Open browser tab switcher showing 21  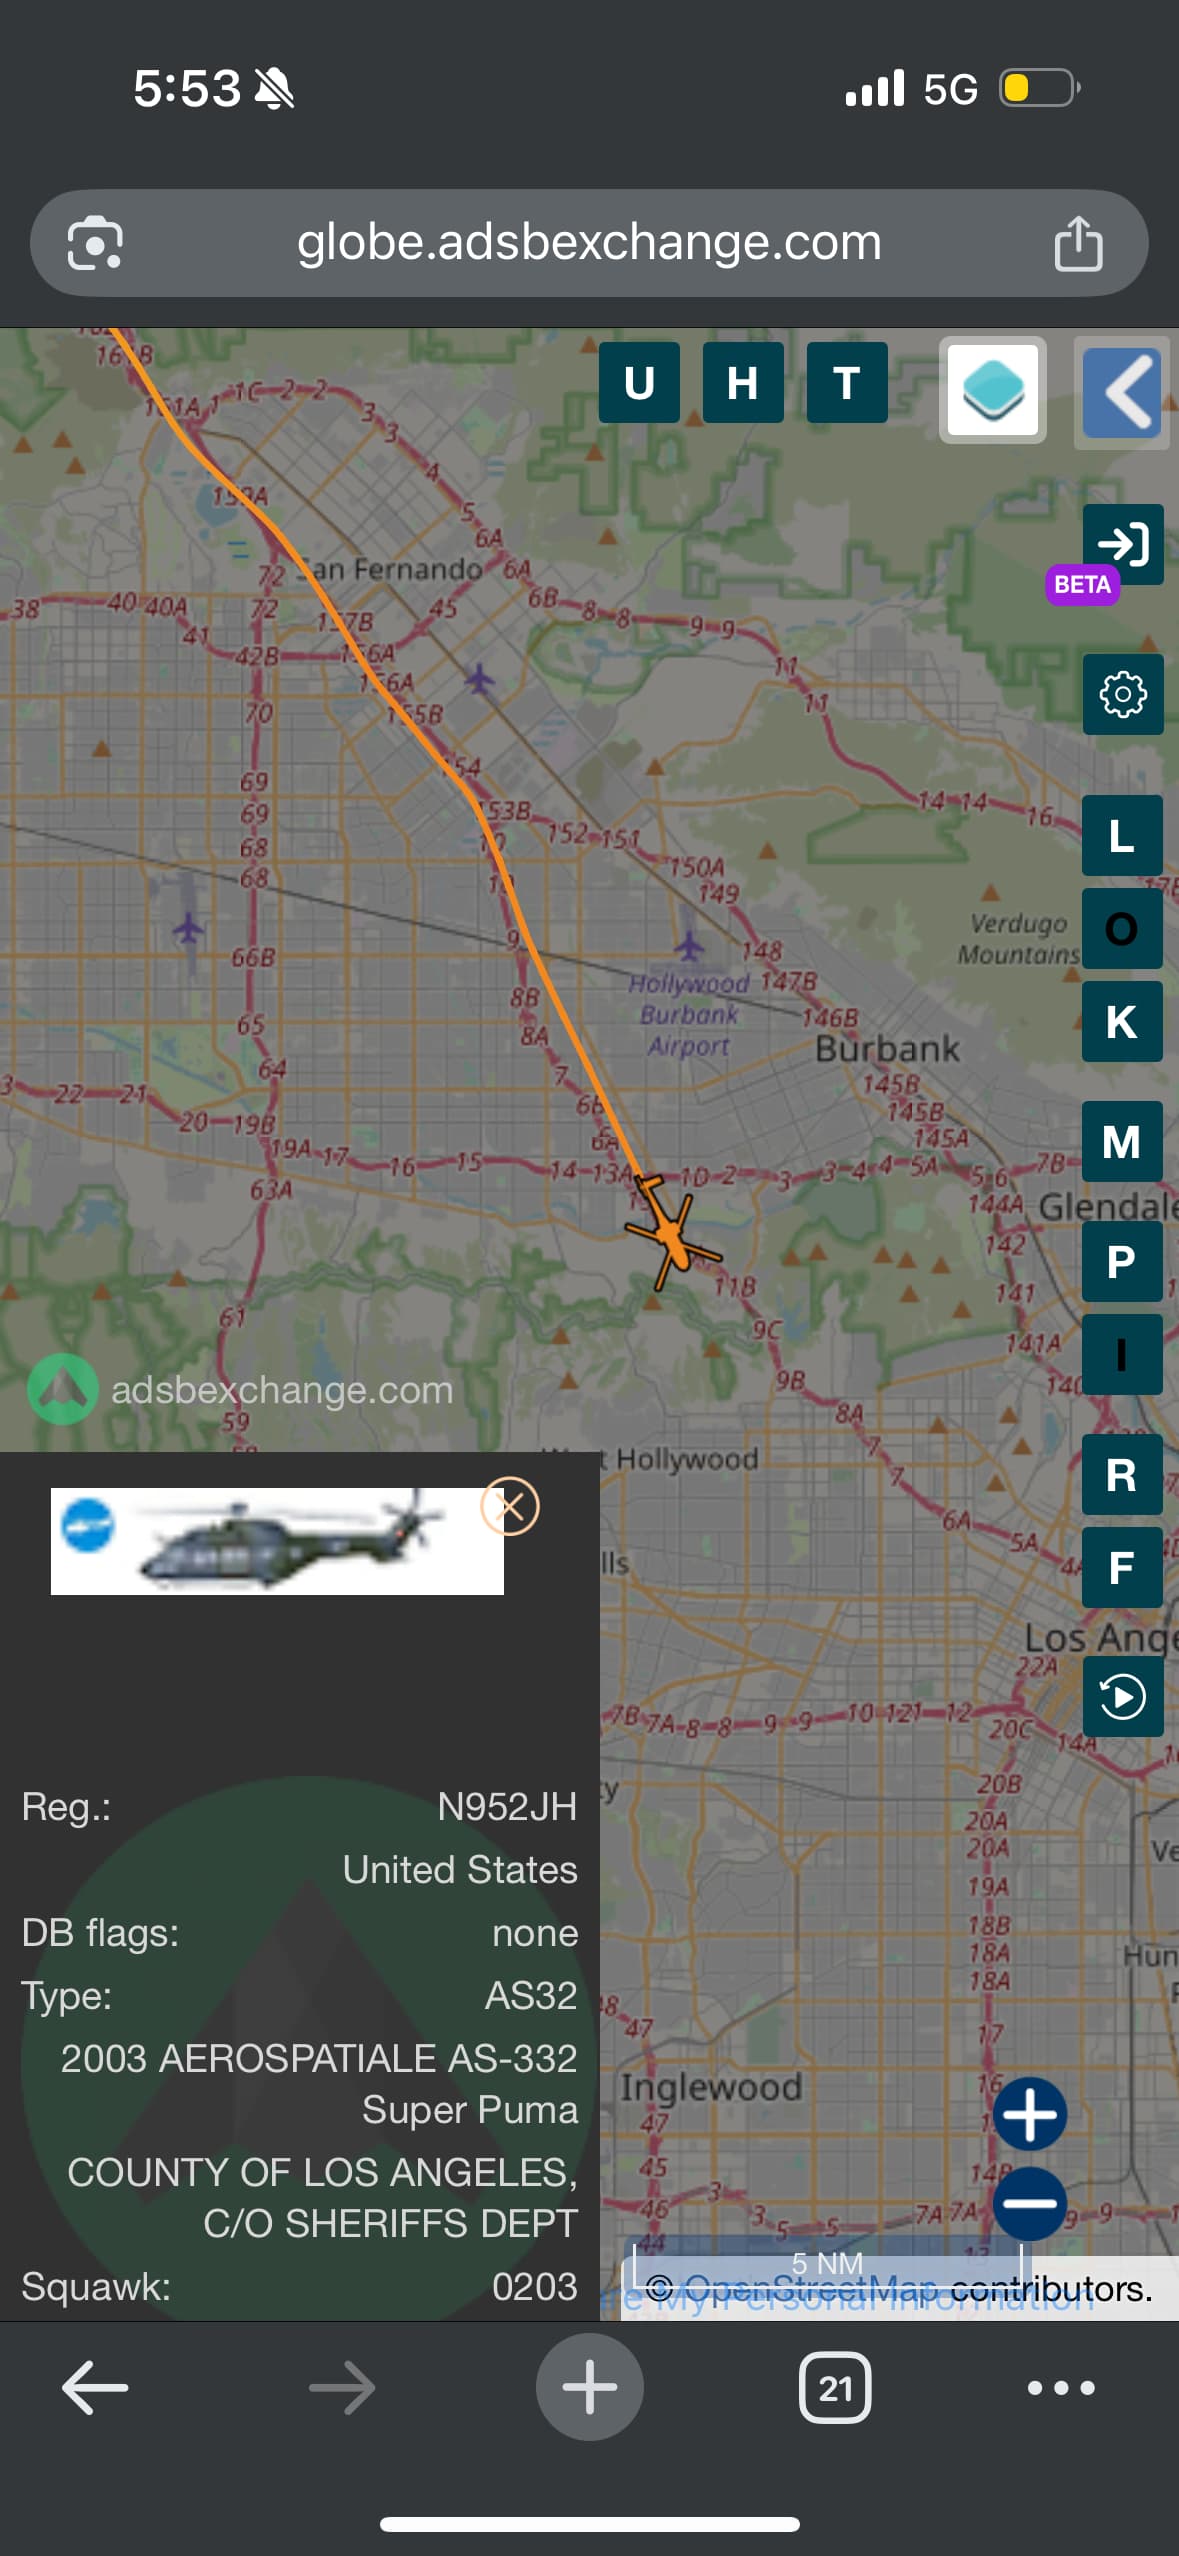(835, 2388)
